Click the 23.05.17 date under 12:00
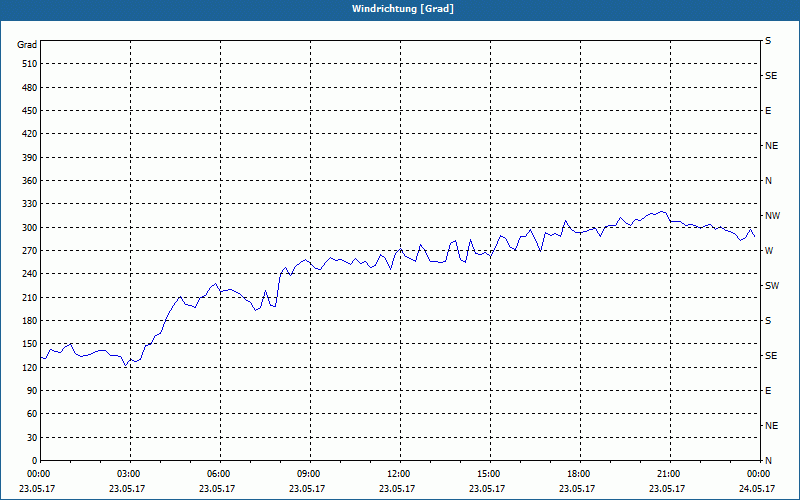800x500 pixels. click(397, 489)
